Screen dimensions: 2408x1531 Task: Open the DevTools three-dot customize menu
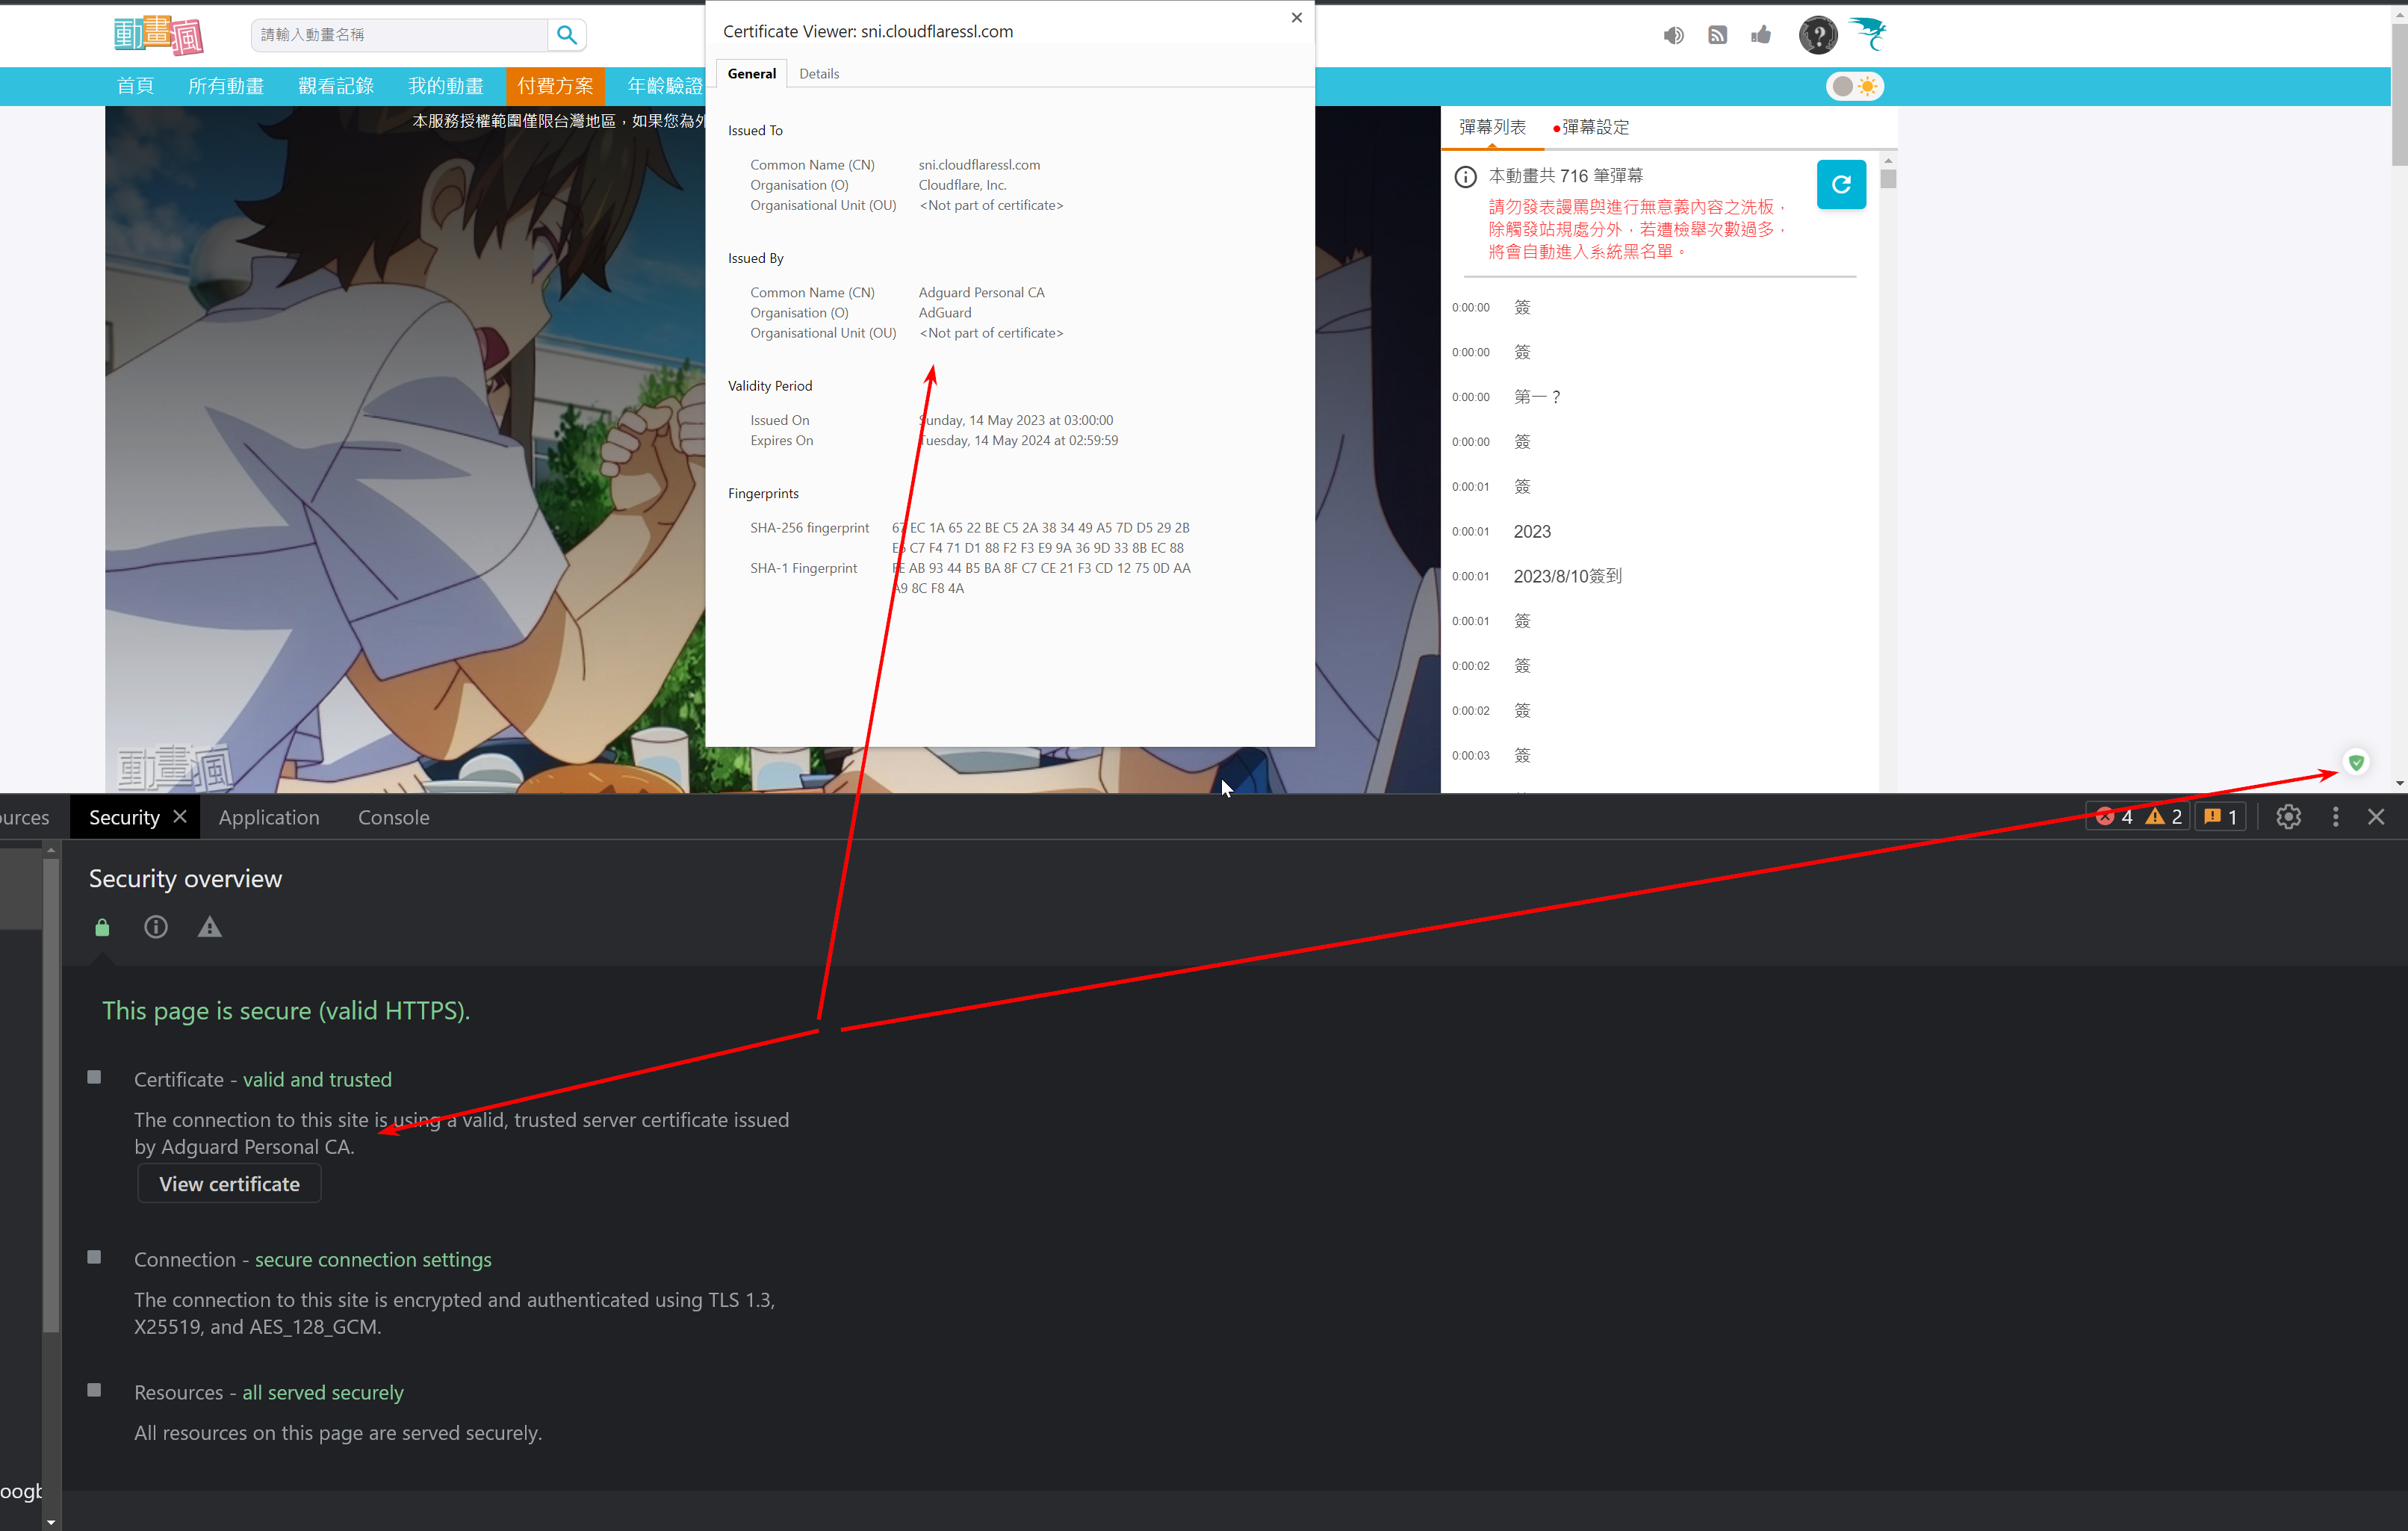2335,816
